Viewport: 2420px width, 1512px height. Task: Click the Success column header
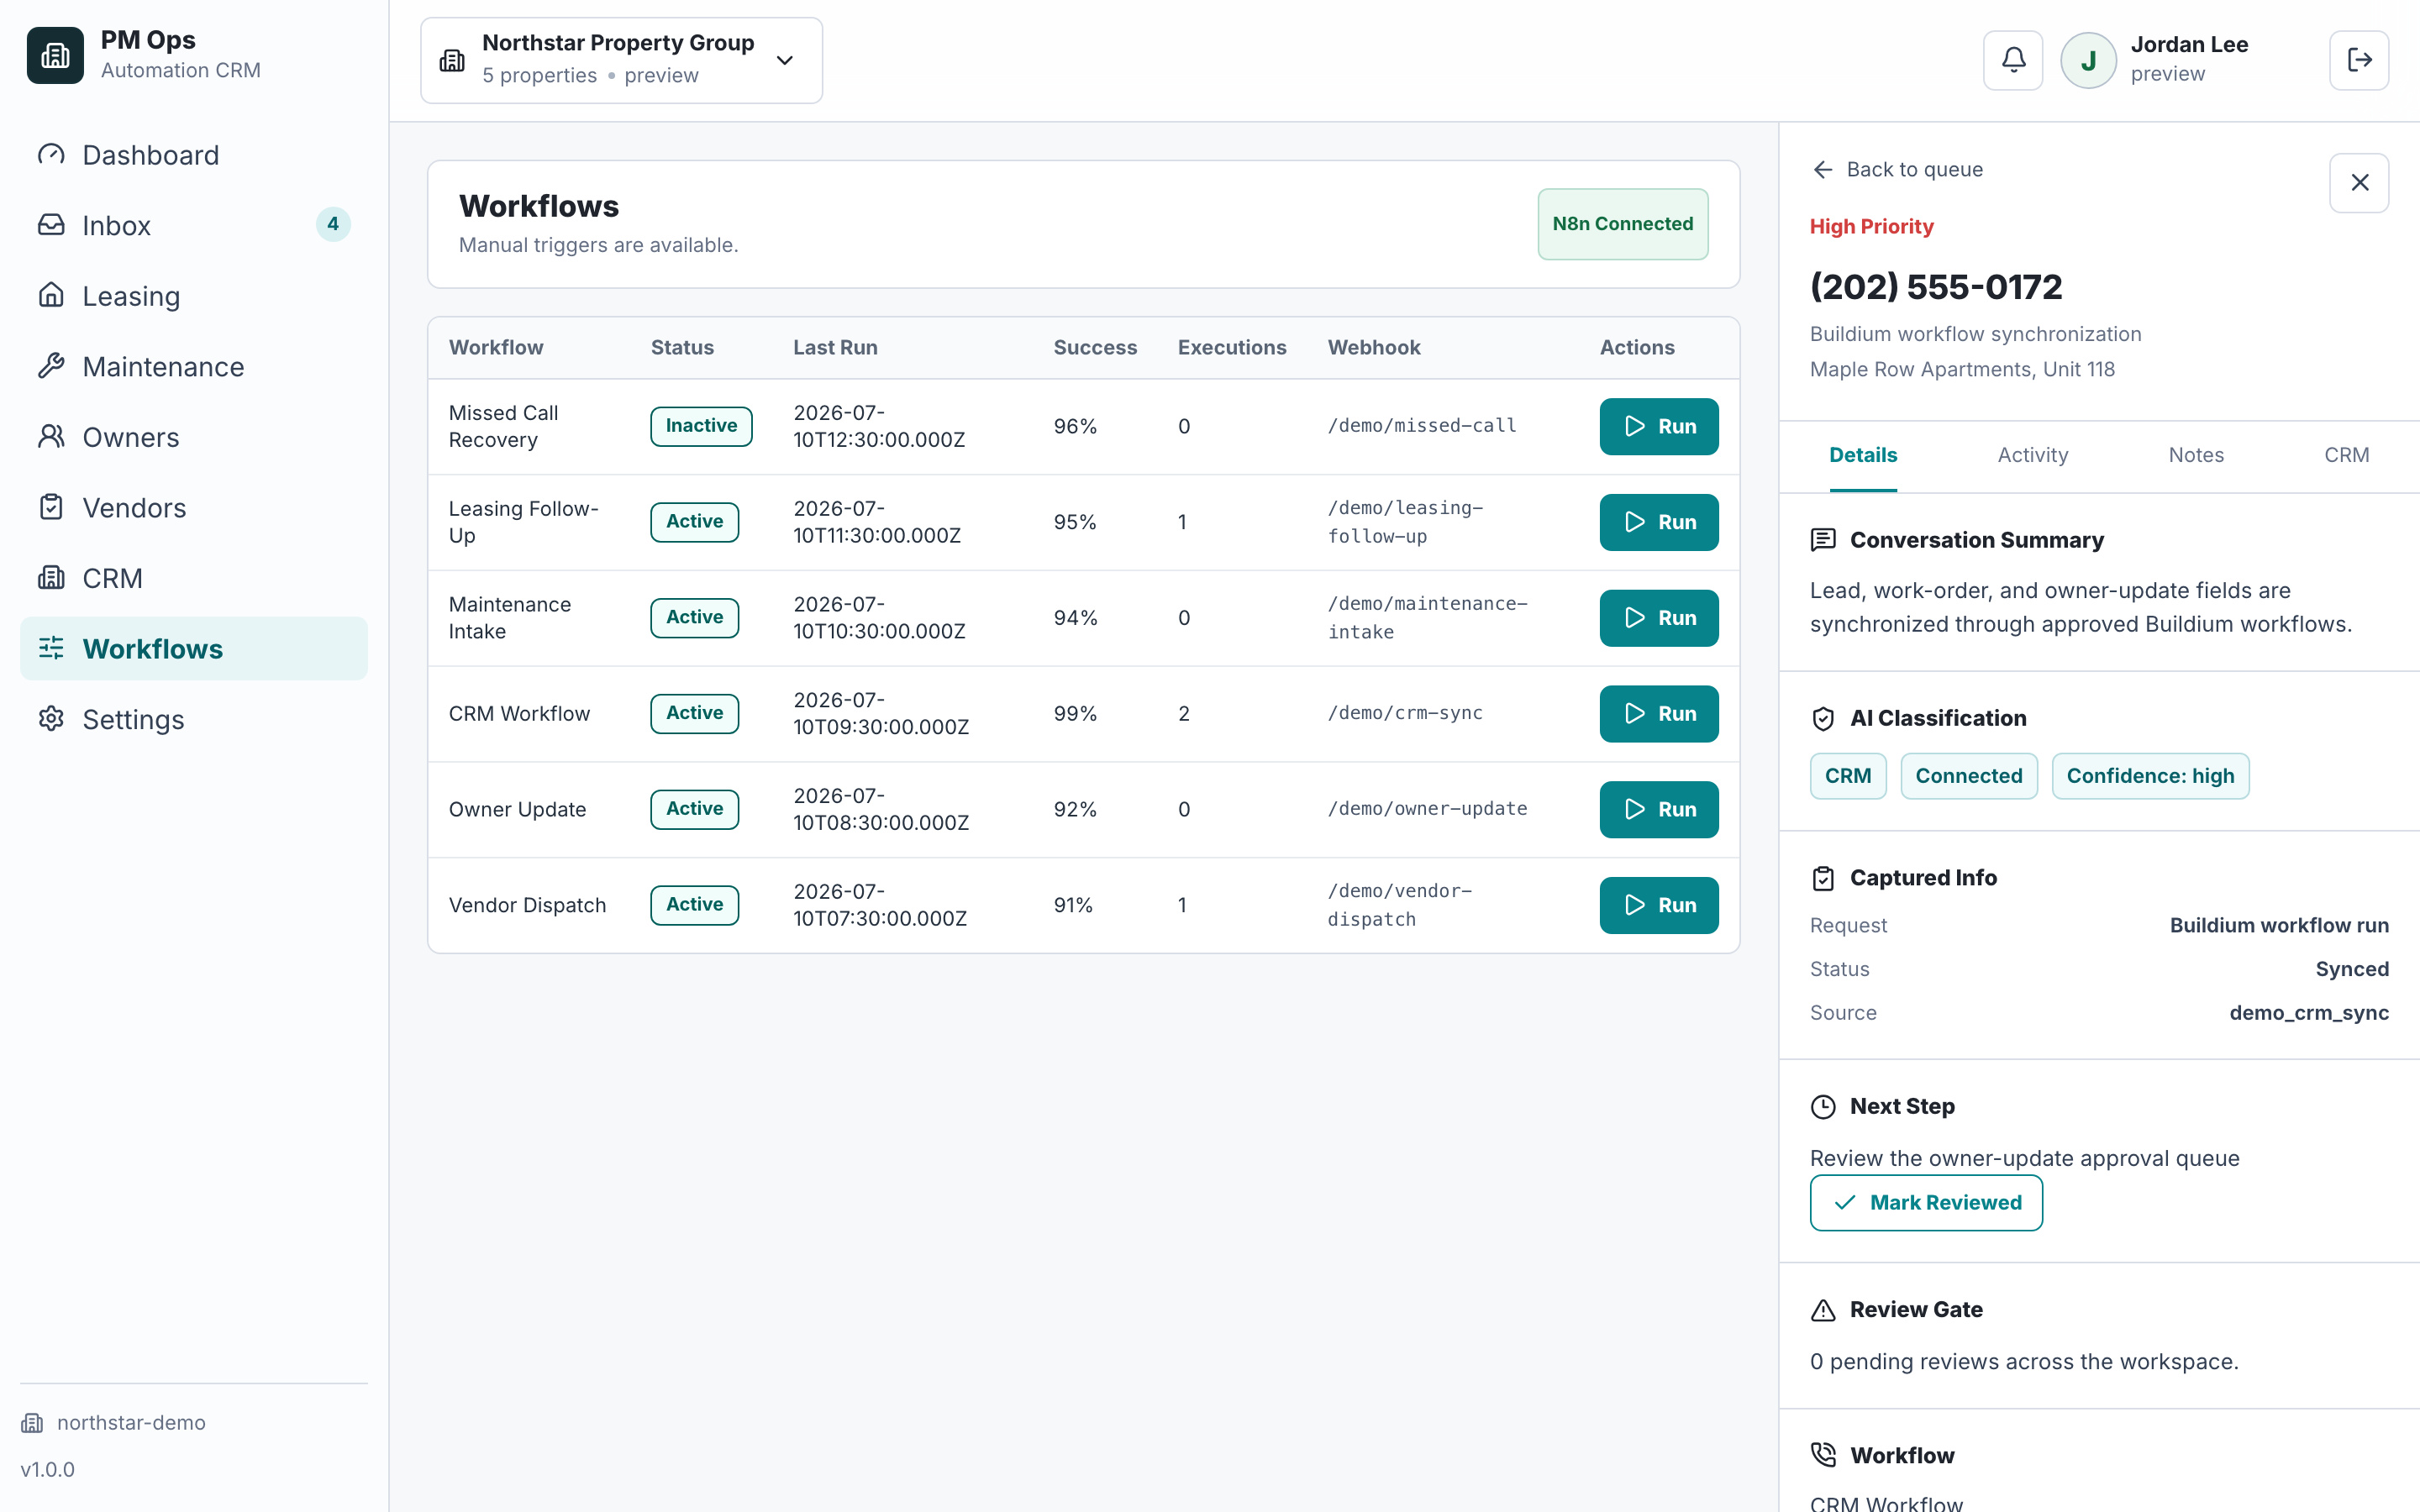pos(1095,348)
